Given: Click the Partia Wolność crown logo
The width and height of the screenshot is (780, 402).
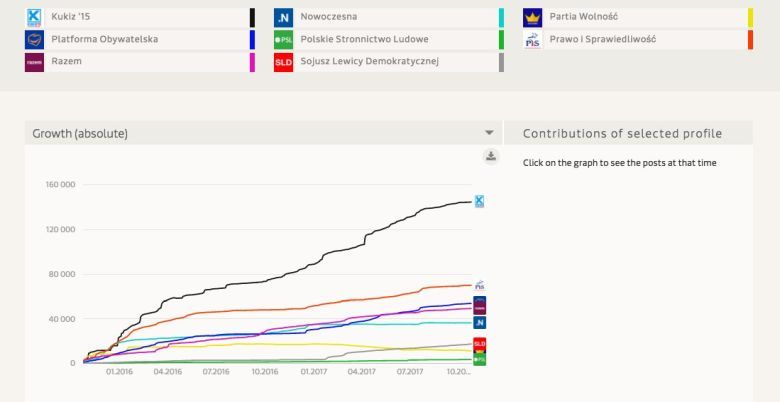Looking at the screenshot, I should point(532,17).
